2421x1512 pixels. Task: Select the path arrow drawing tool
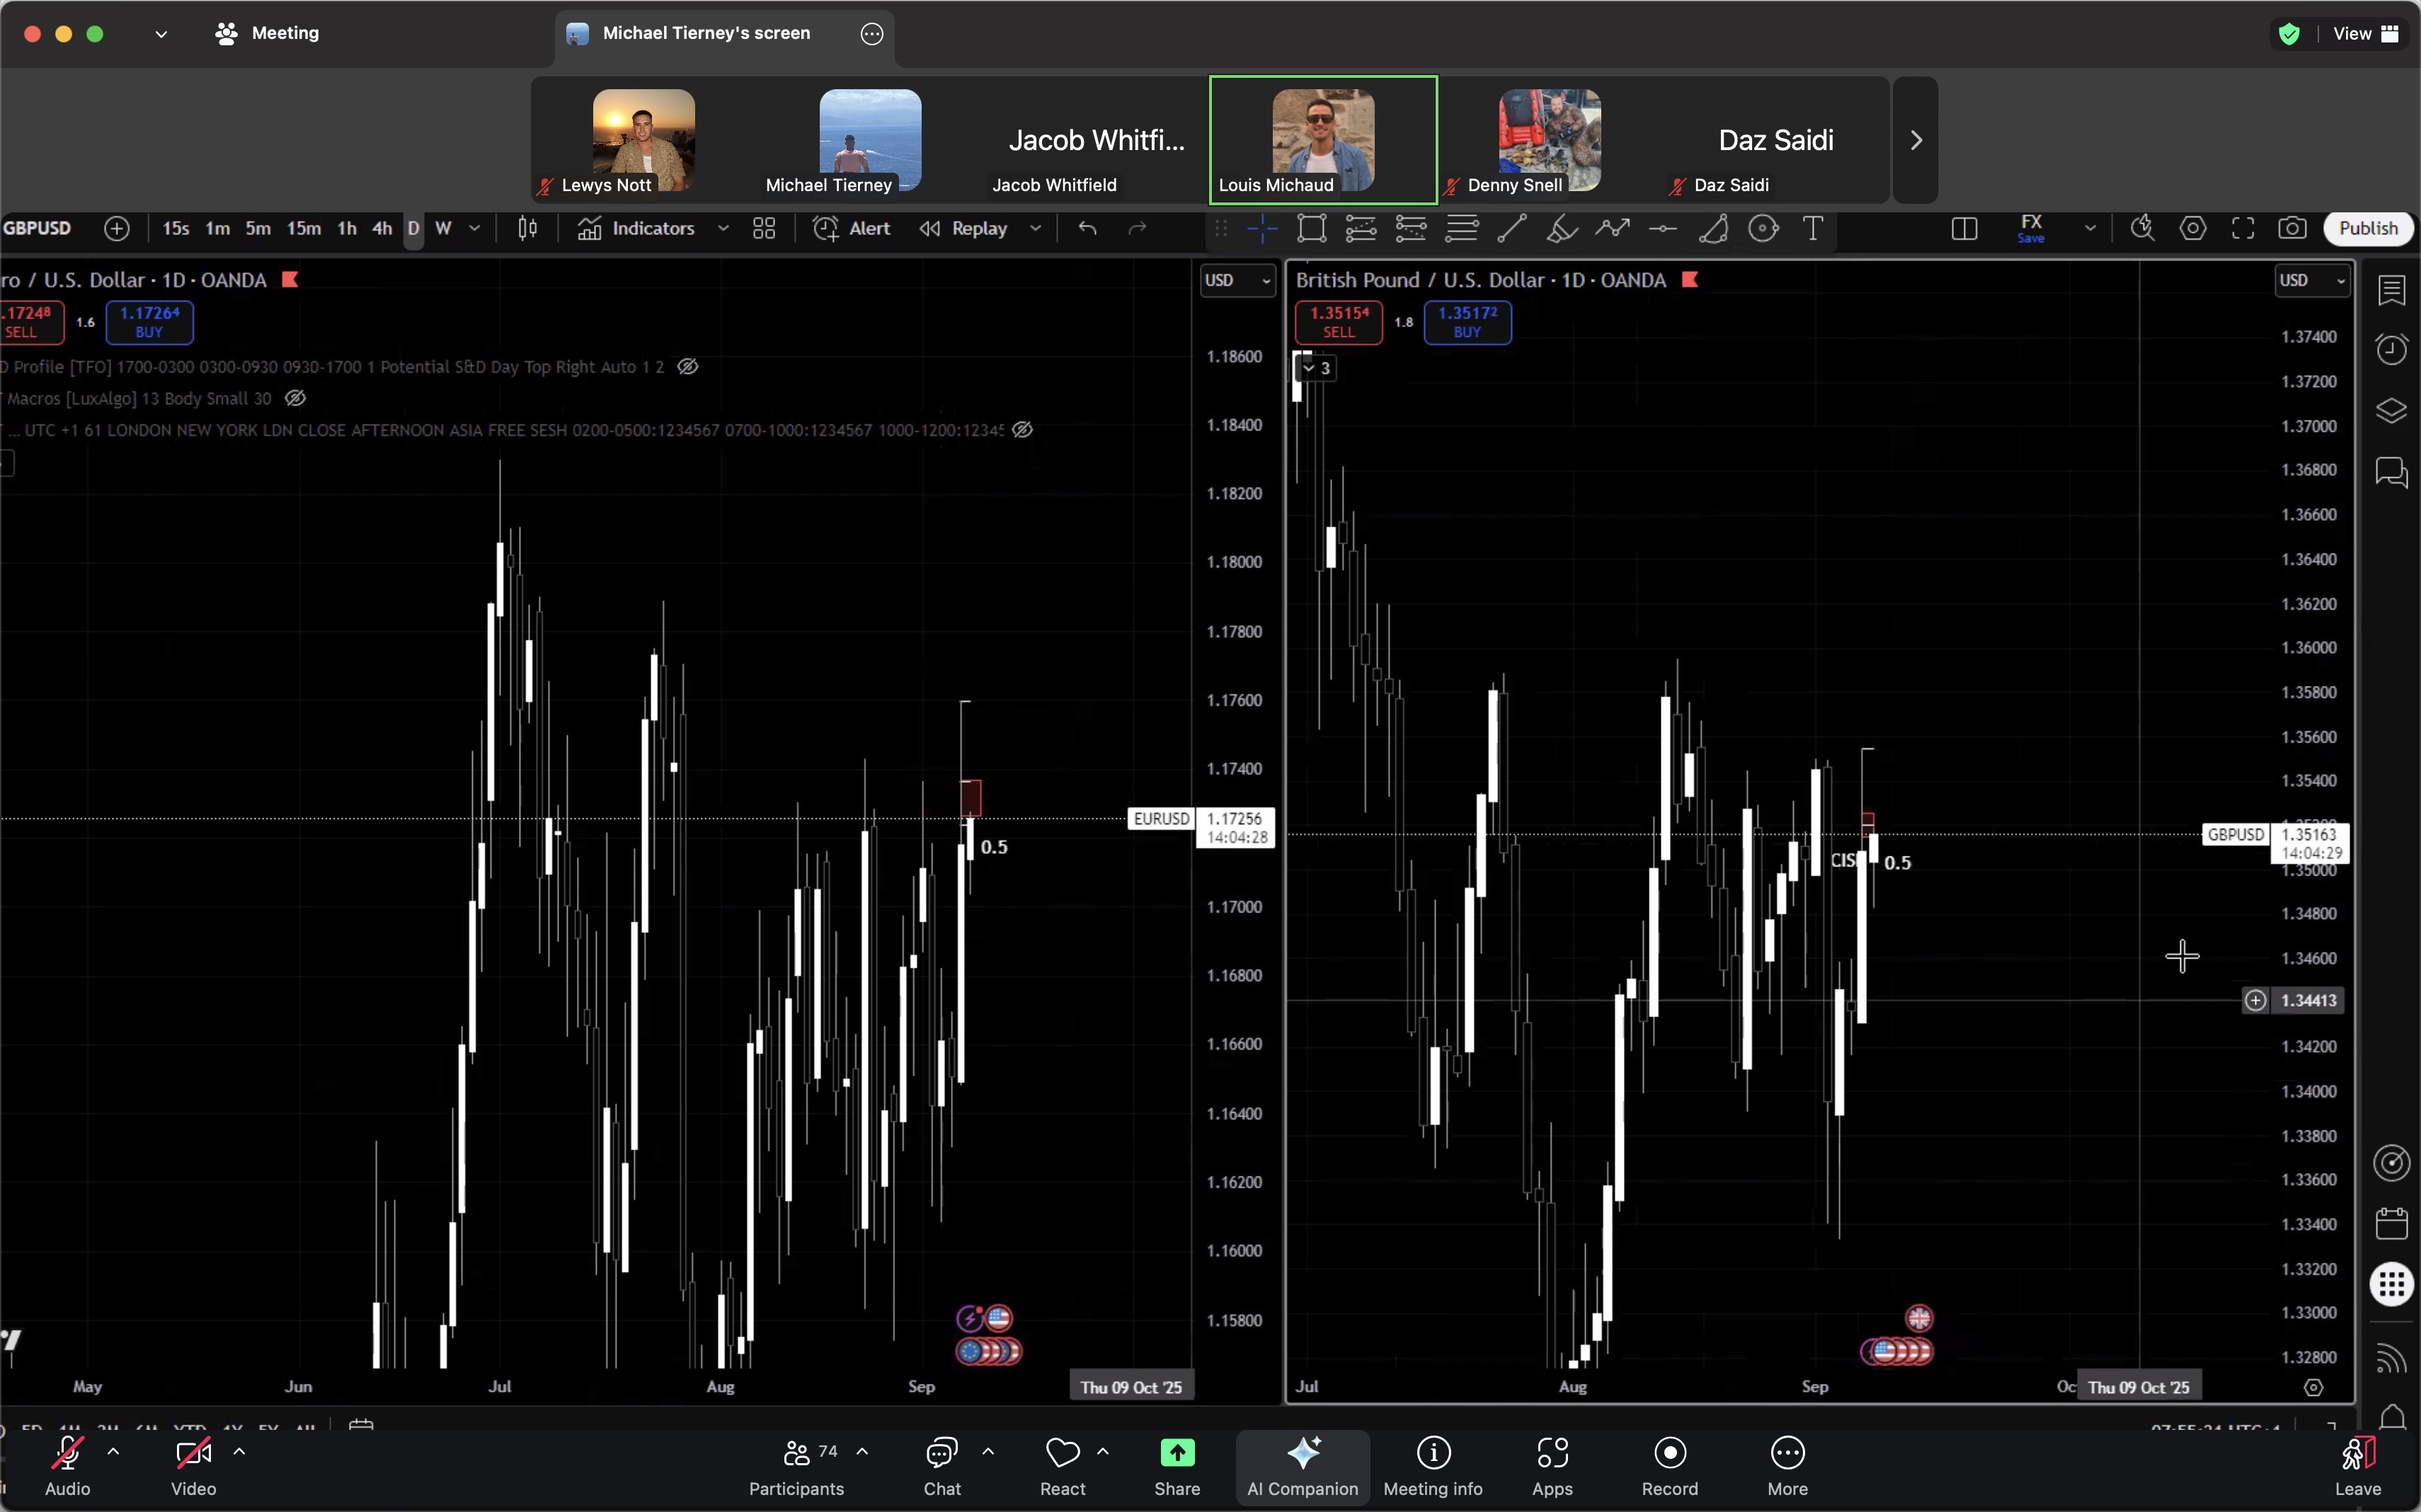[1612, 229]
